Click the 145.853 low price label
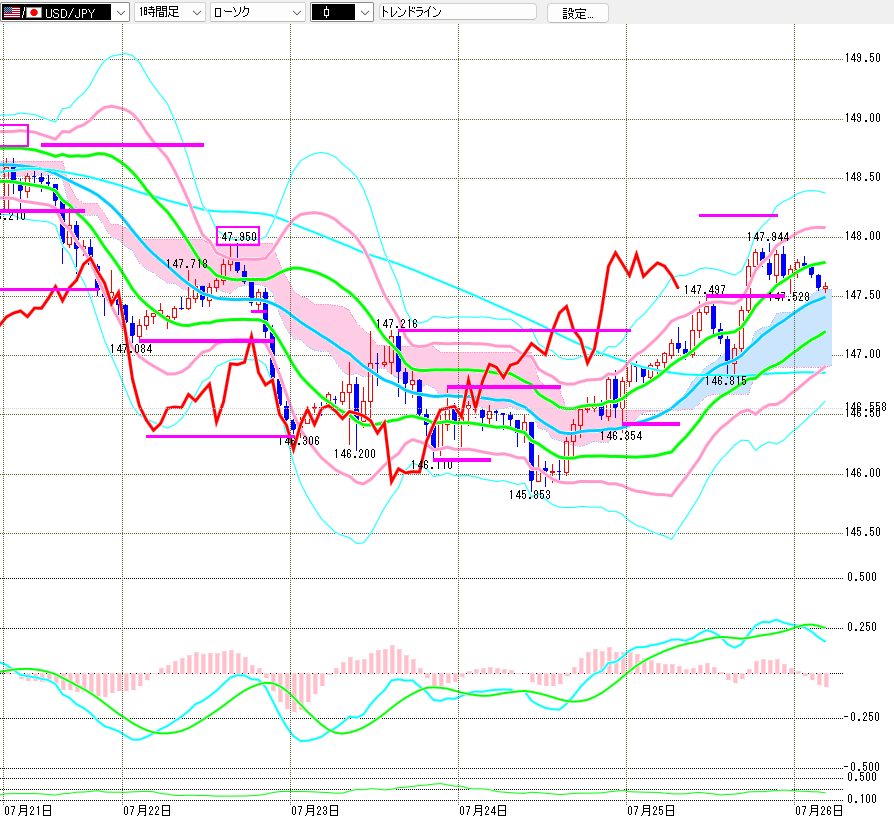This screenshot has height=820, width=894. [x=530, y=495]
